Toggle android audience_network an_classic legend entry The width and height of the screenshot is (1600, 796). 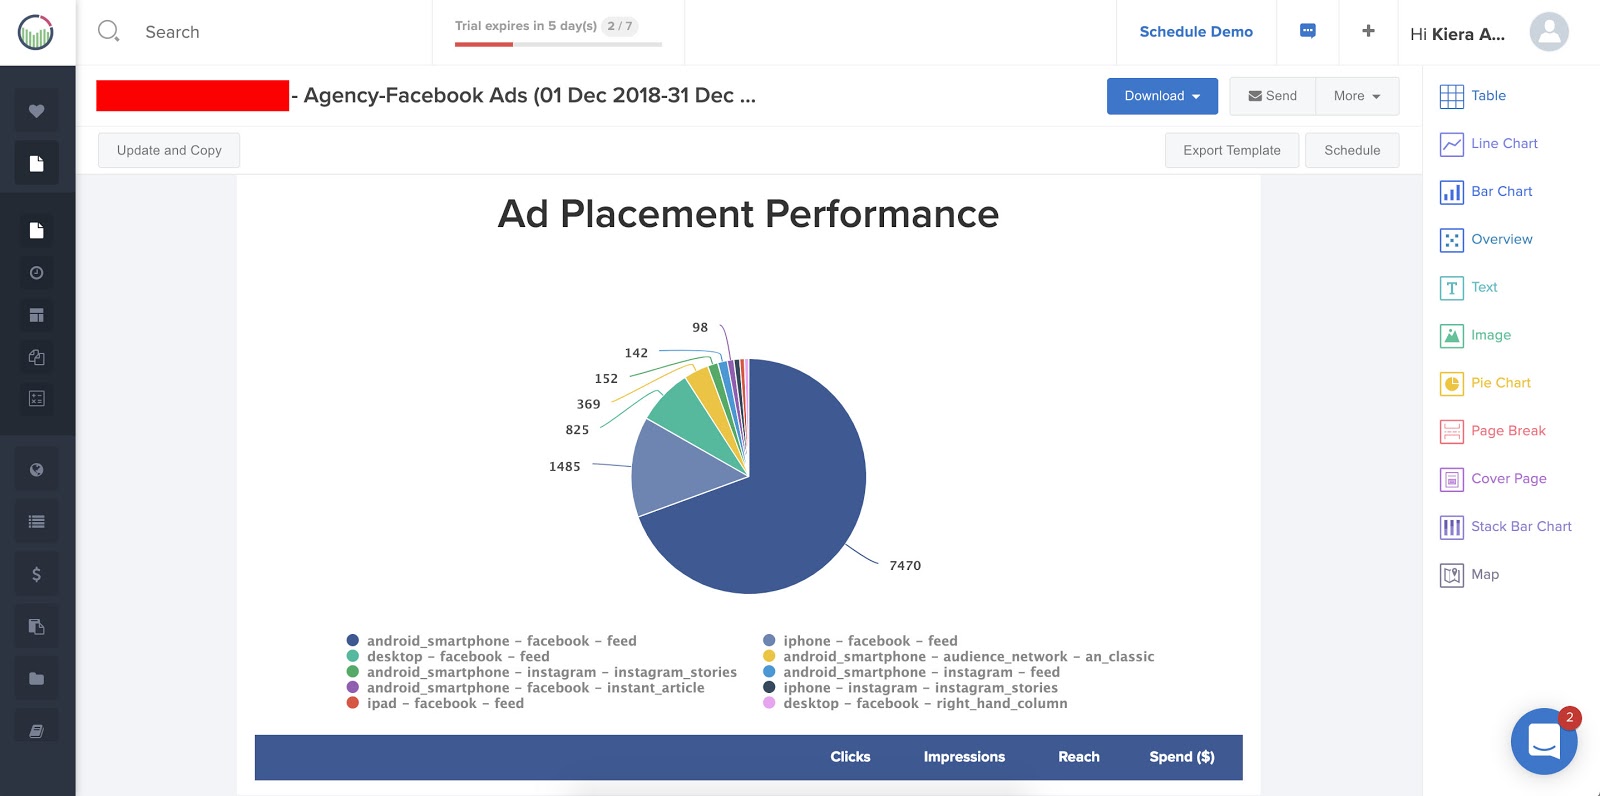click(x=958, y=657)
